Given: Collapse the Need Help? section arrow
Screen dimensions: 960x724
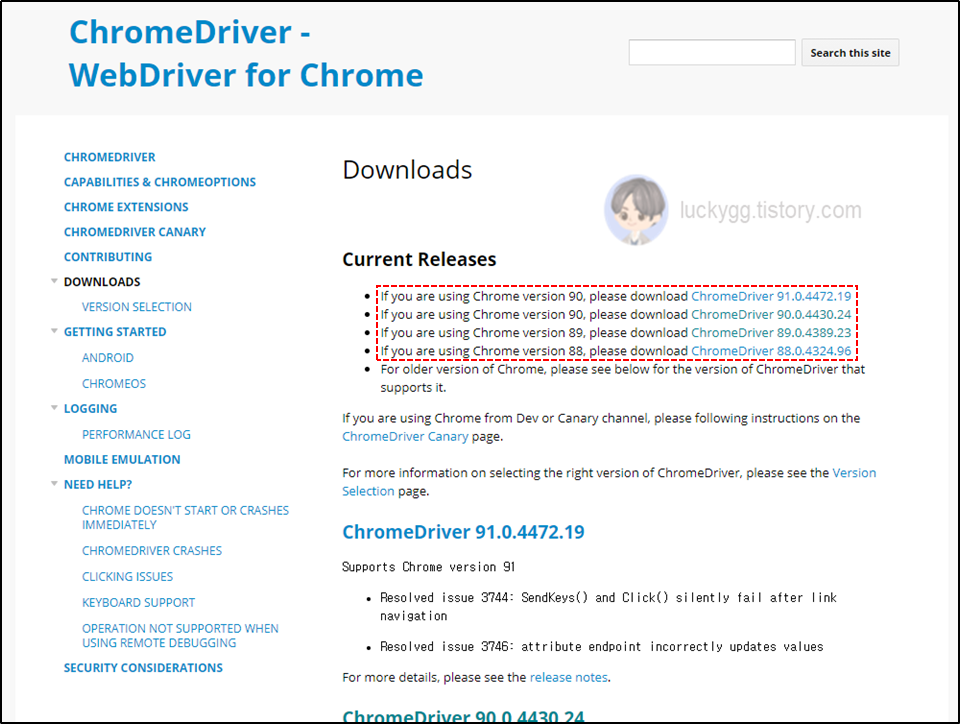Looking at the screenshot, I should 54,483.
